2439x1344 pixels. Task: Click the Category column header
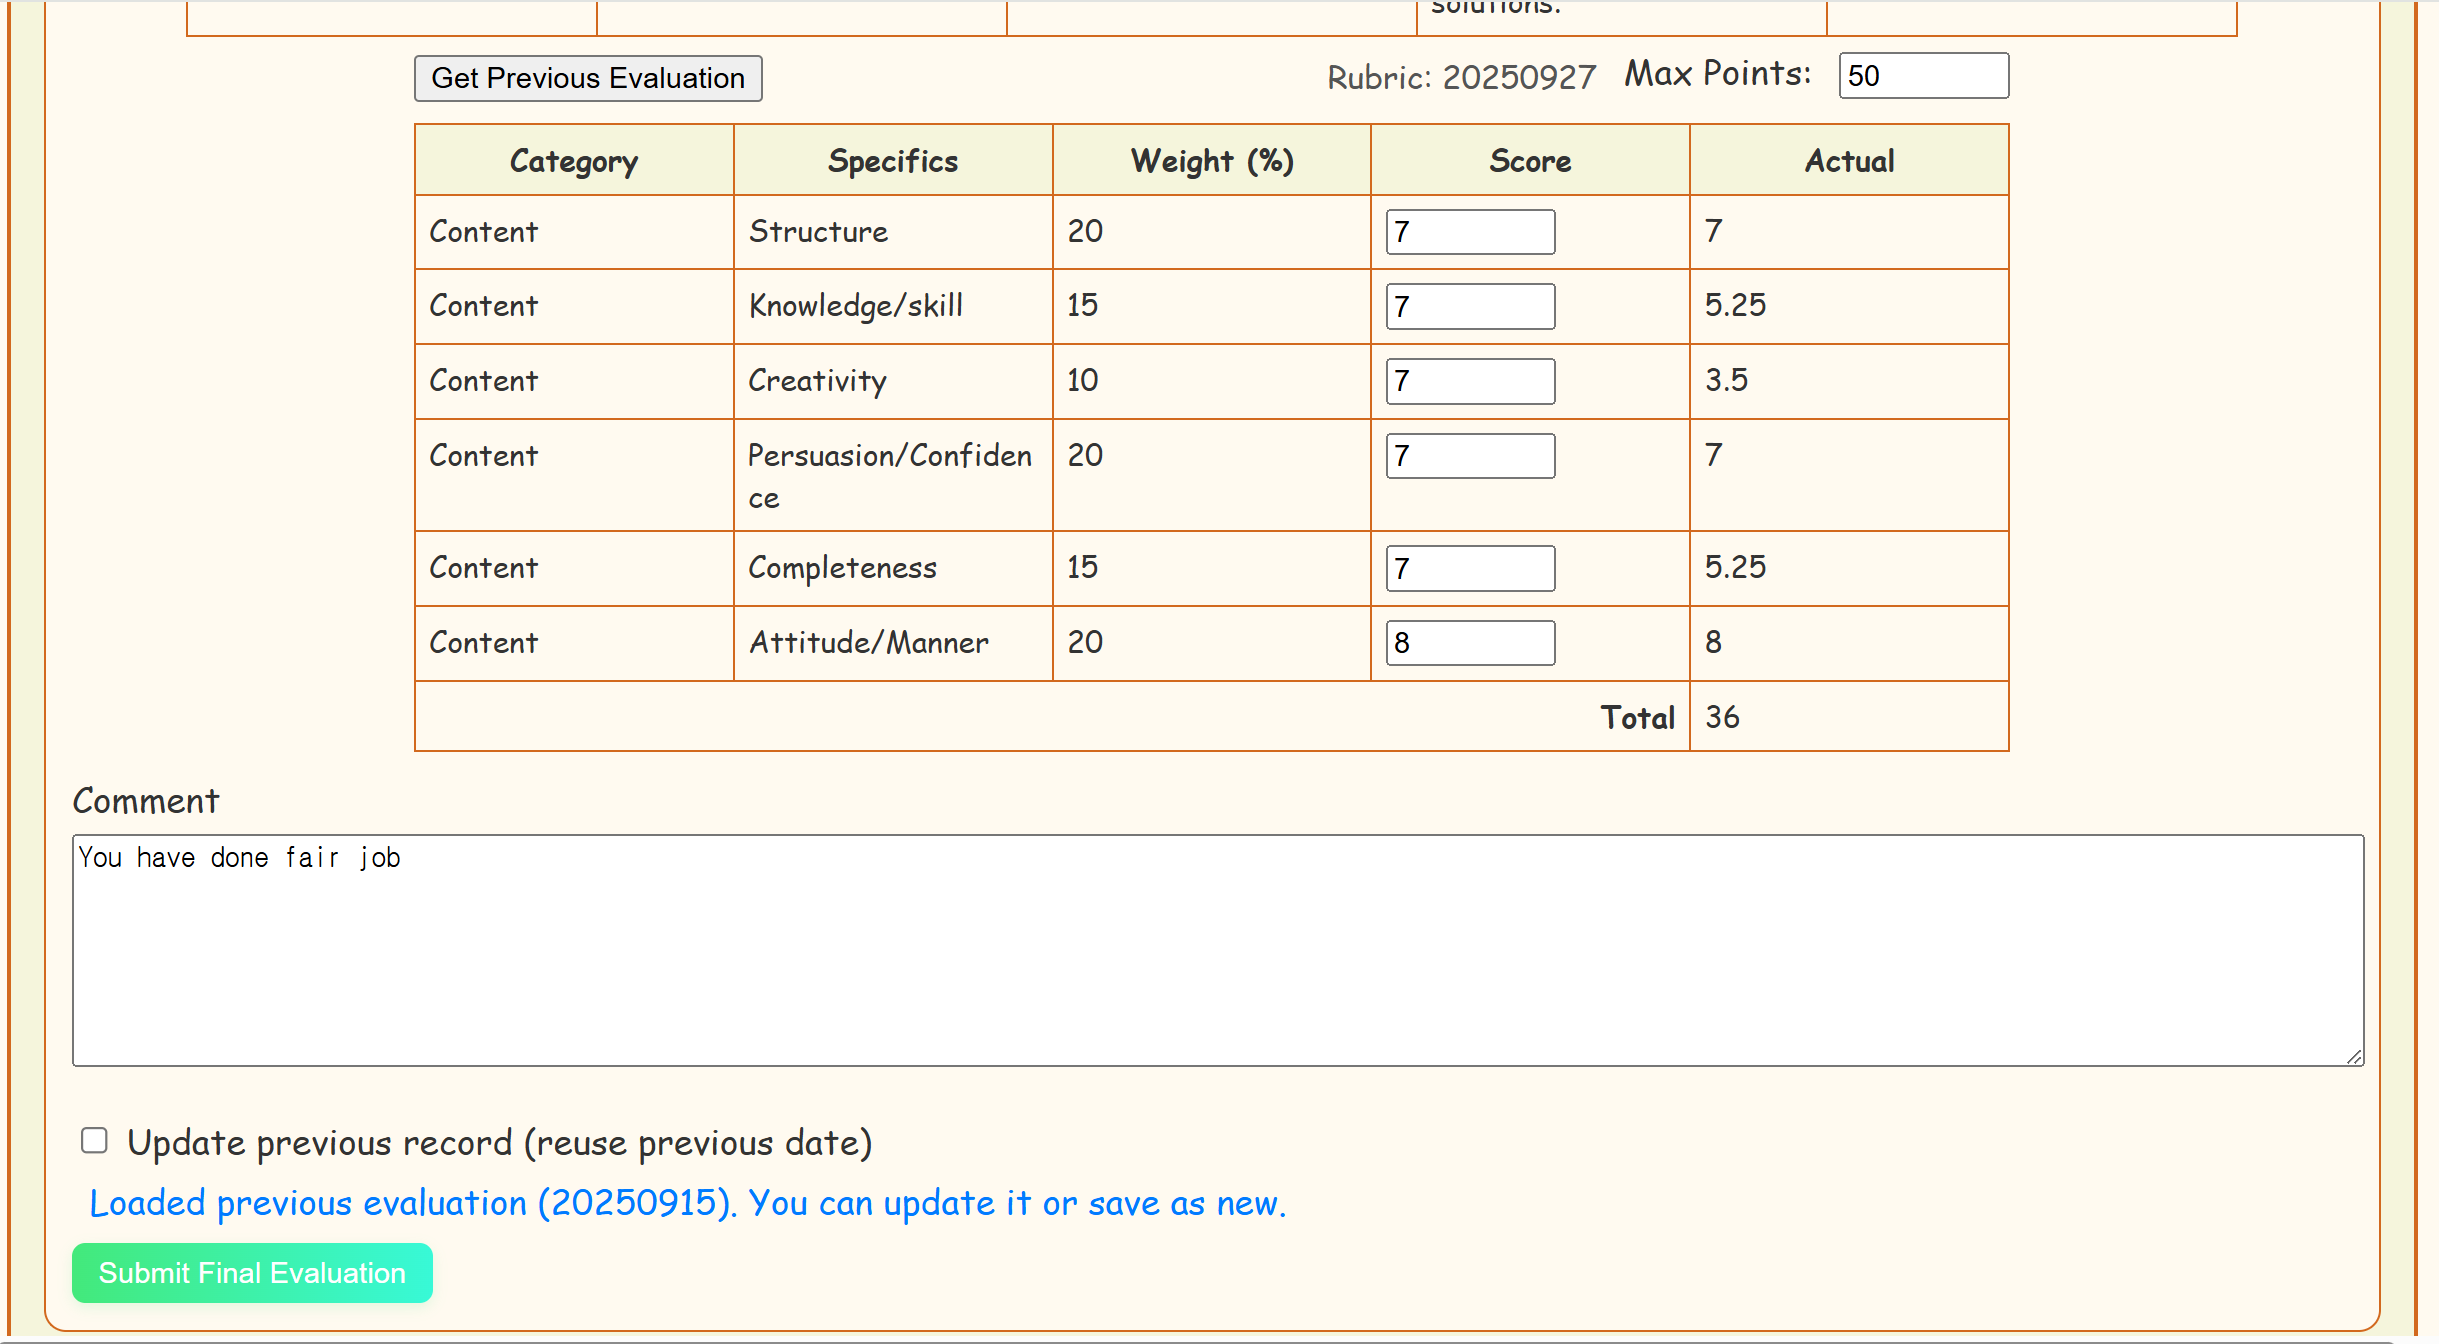tap(573, 161)
